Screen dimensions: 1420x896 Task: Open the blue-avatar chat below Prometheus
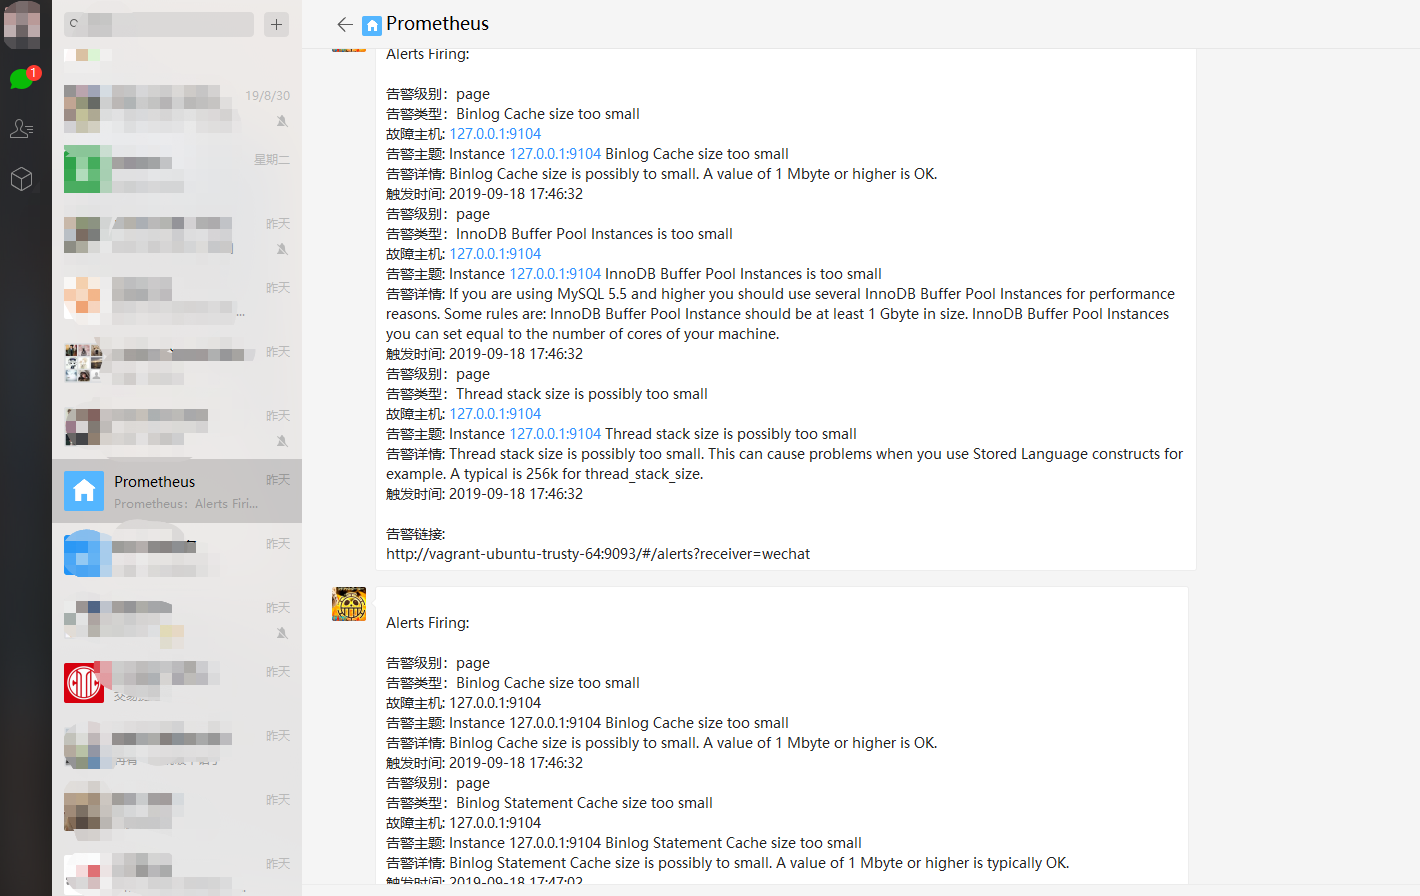[177, 555]
